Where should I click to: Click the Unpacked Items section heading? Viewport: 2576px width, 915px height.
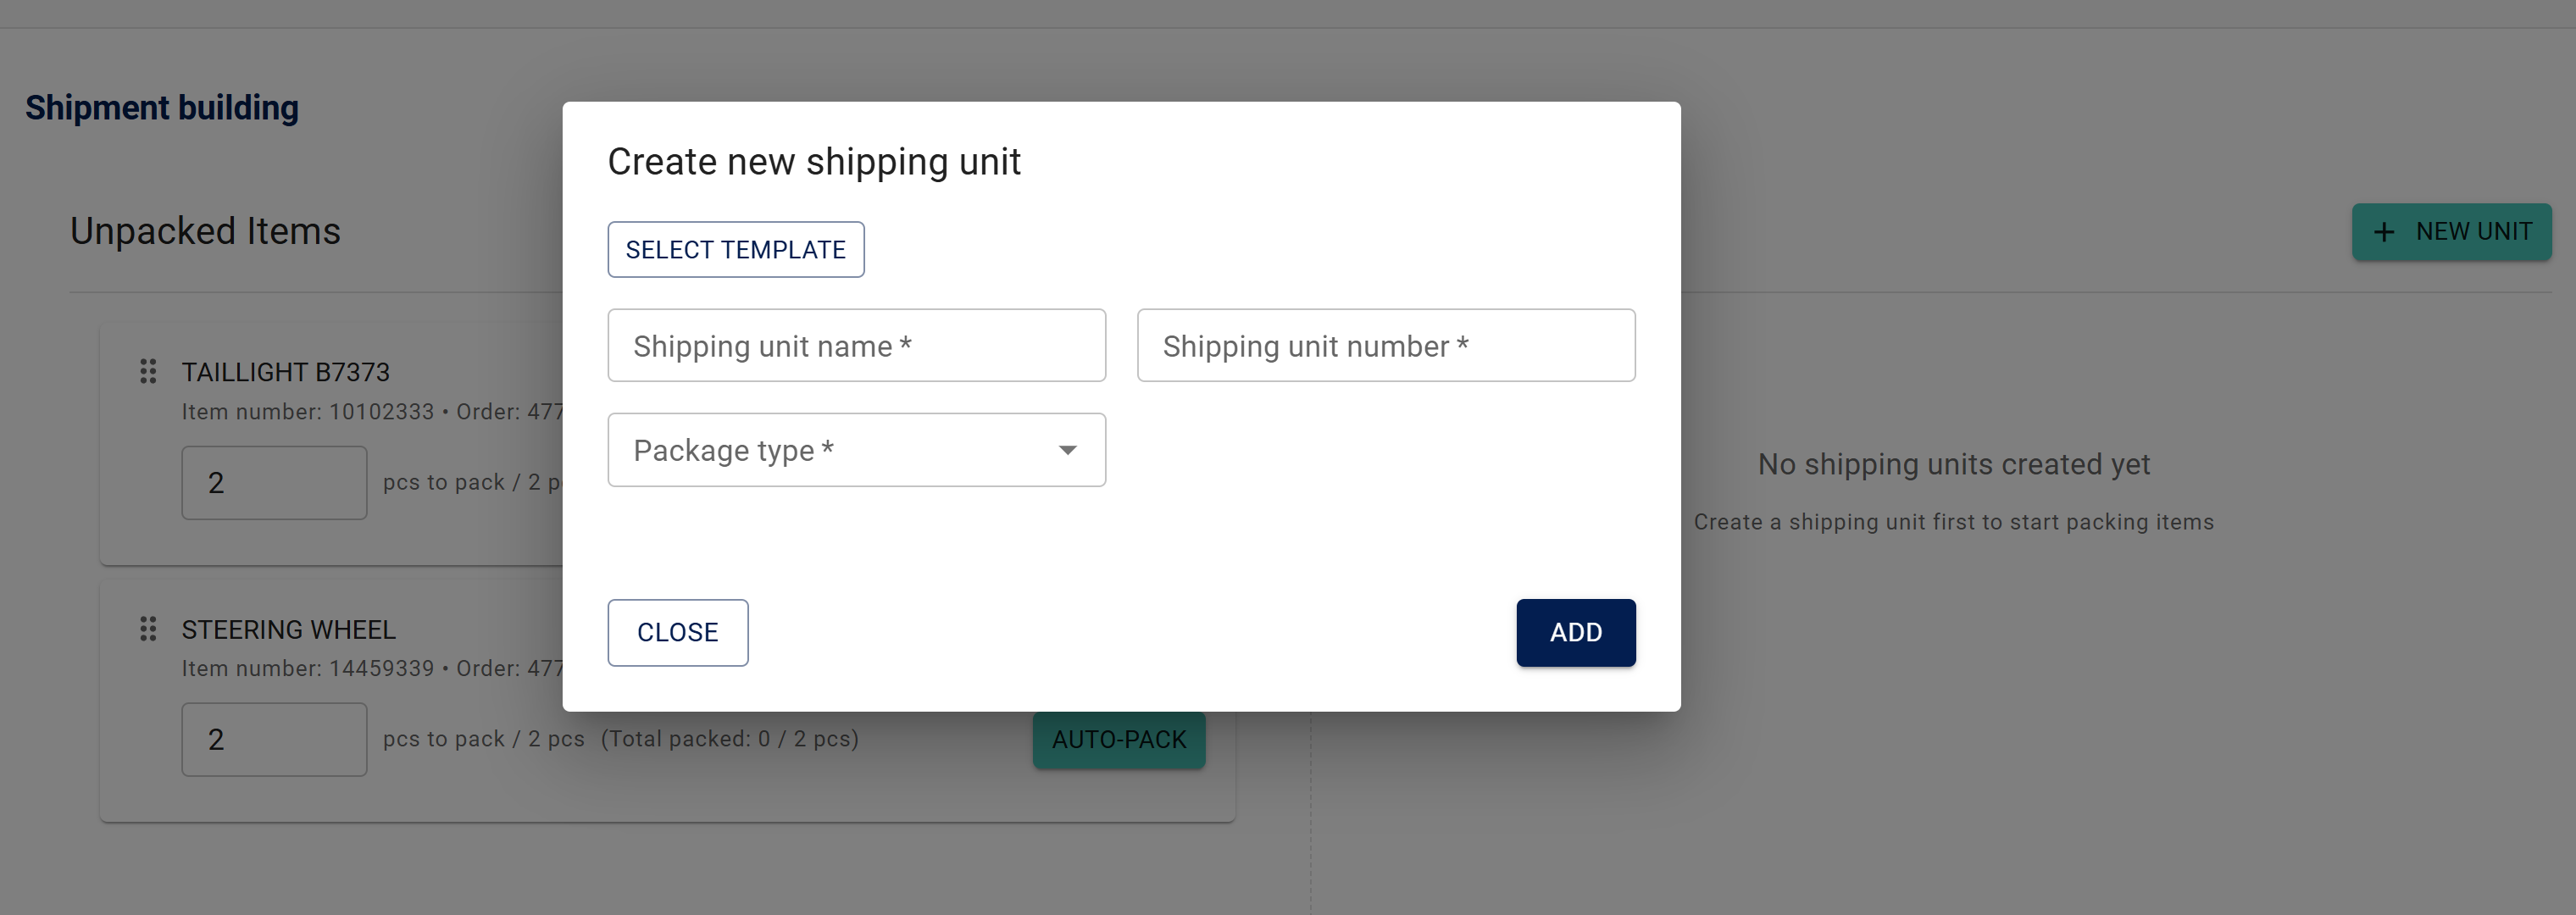pos(205,231)
